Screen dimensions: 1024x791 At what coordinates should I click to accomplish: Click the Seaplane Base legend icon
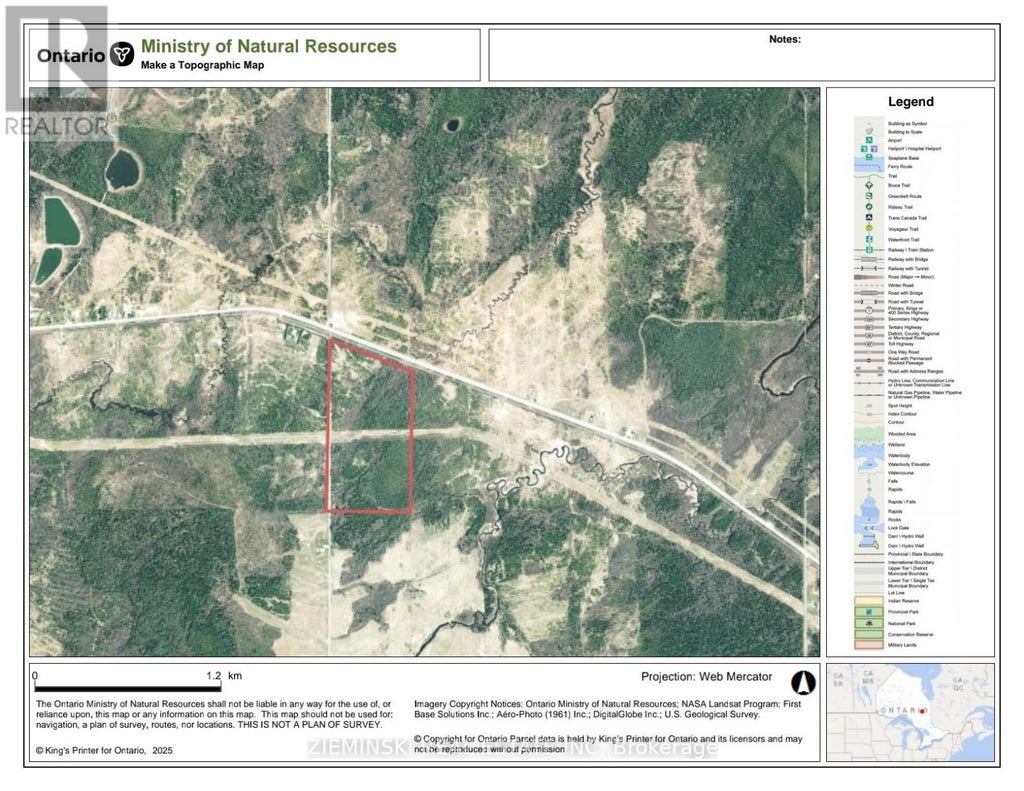(x=869, y=158)
